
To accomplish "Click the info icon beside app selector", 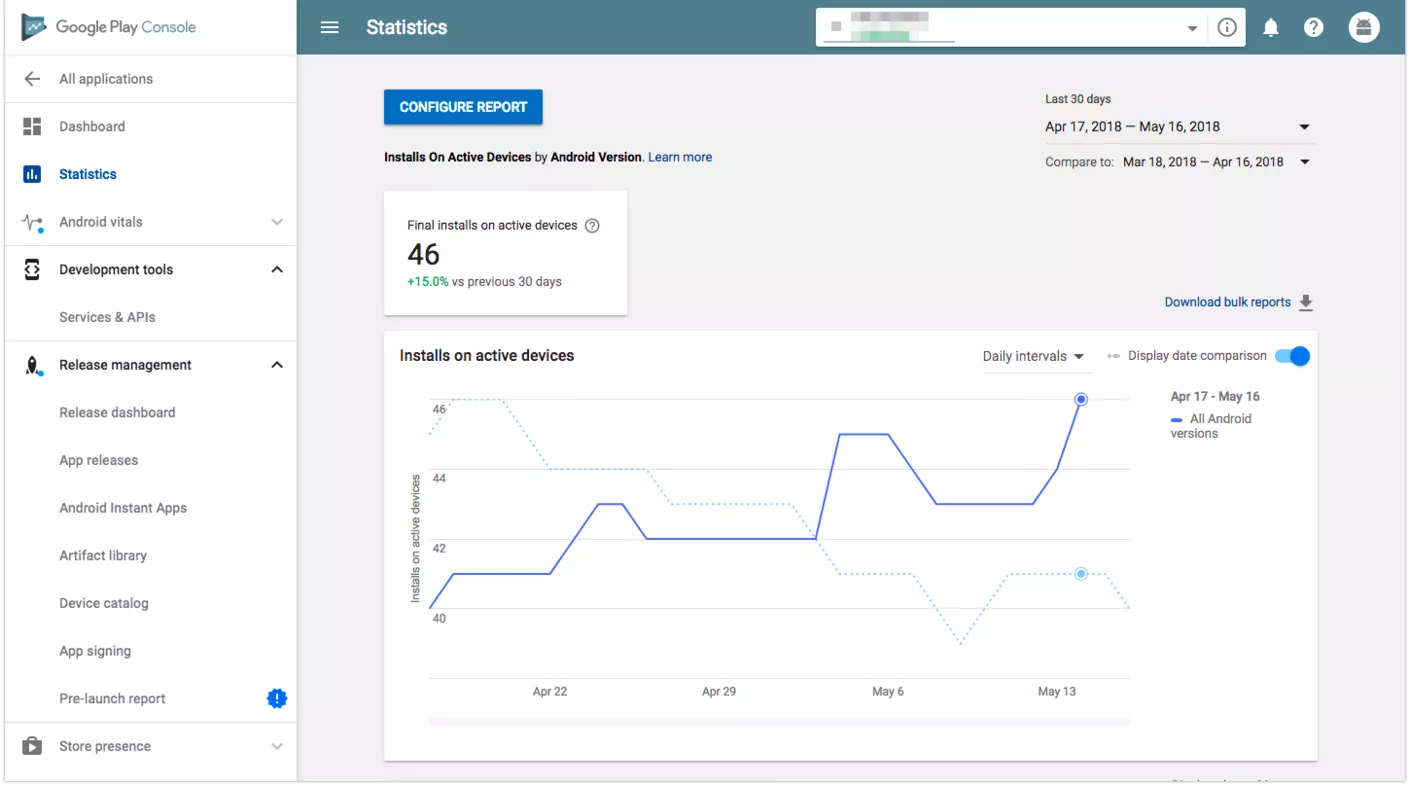I will pyautogui.click(x=1227, y=28).
